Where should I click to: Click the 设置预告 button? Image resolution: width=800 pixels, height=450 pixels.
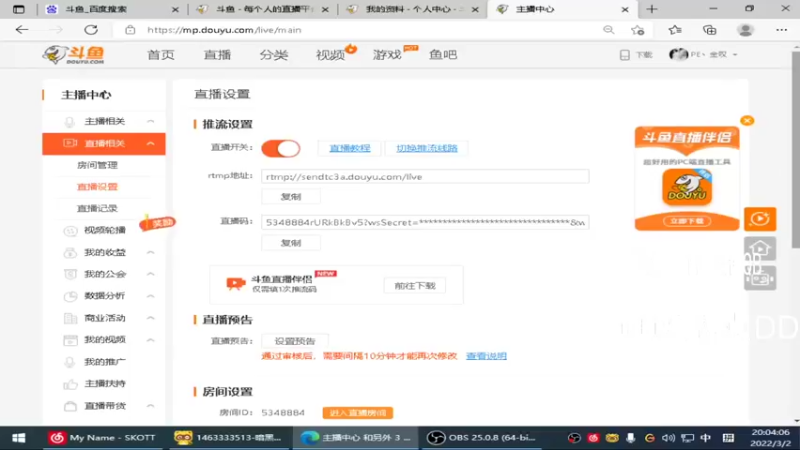coord(295,341)
